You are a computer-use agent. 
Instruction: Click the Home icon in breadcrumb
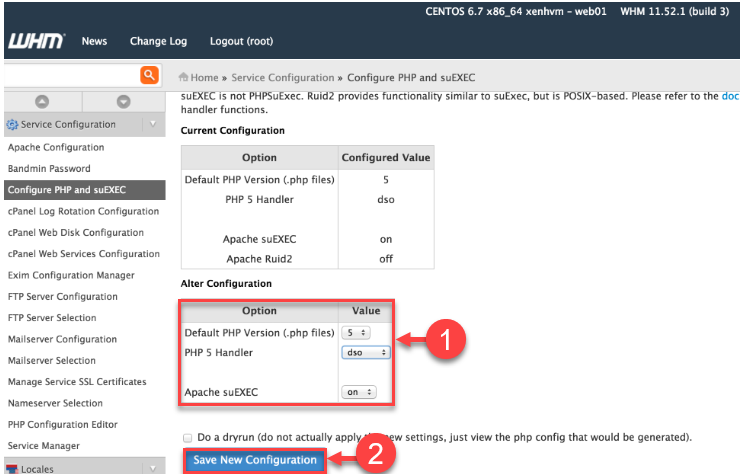click(184, 77)
